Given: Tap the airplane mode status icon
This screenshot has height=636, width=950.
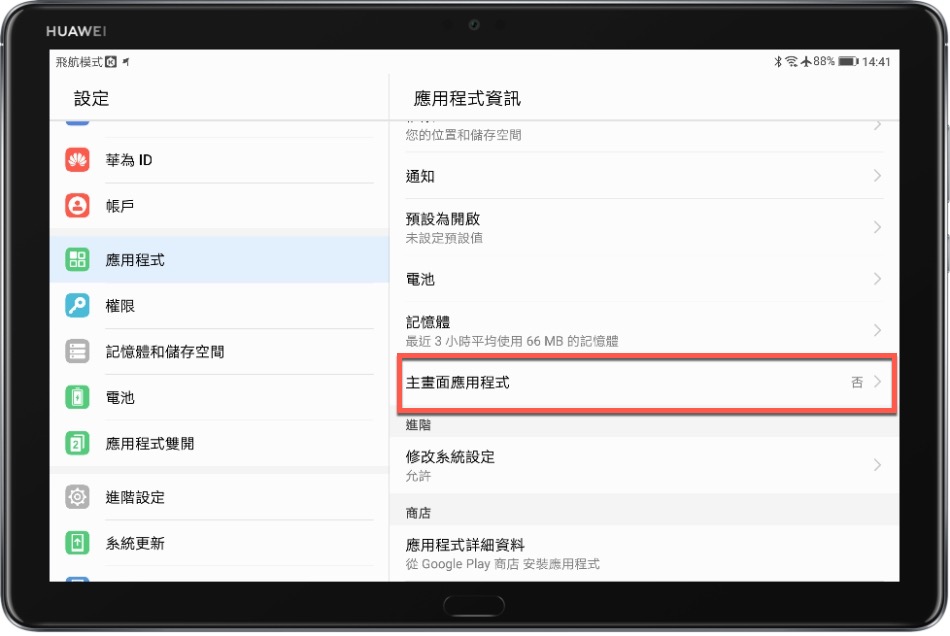Looking at the screenshot, I should point(806,61).
